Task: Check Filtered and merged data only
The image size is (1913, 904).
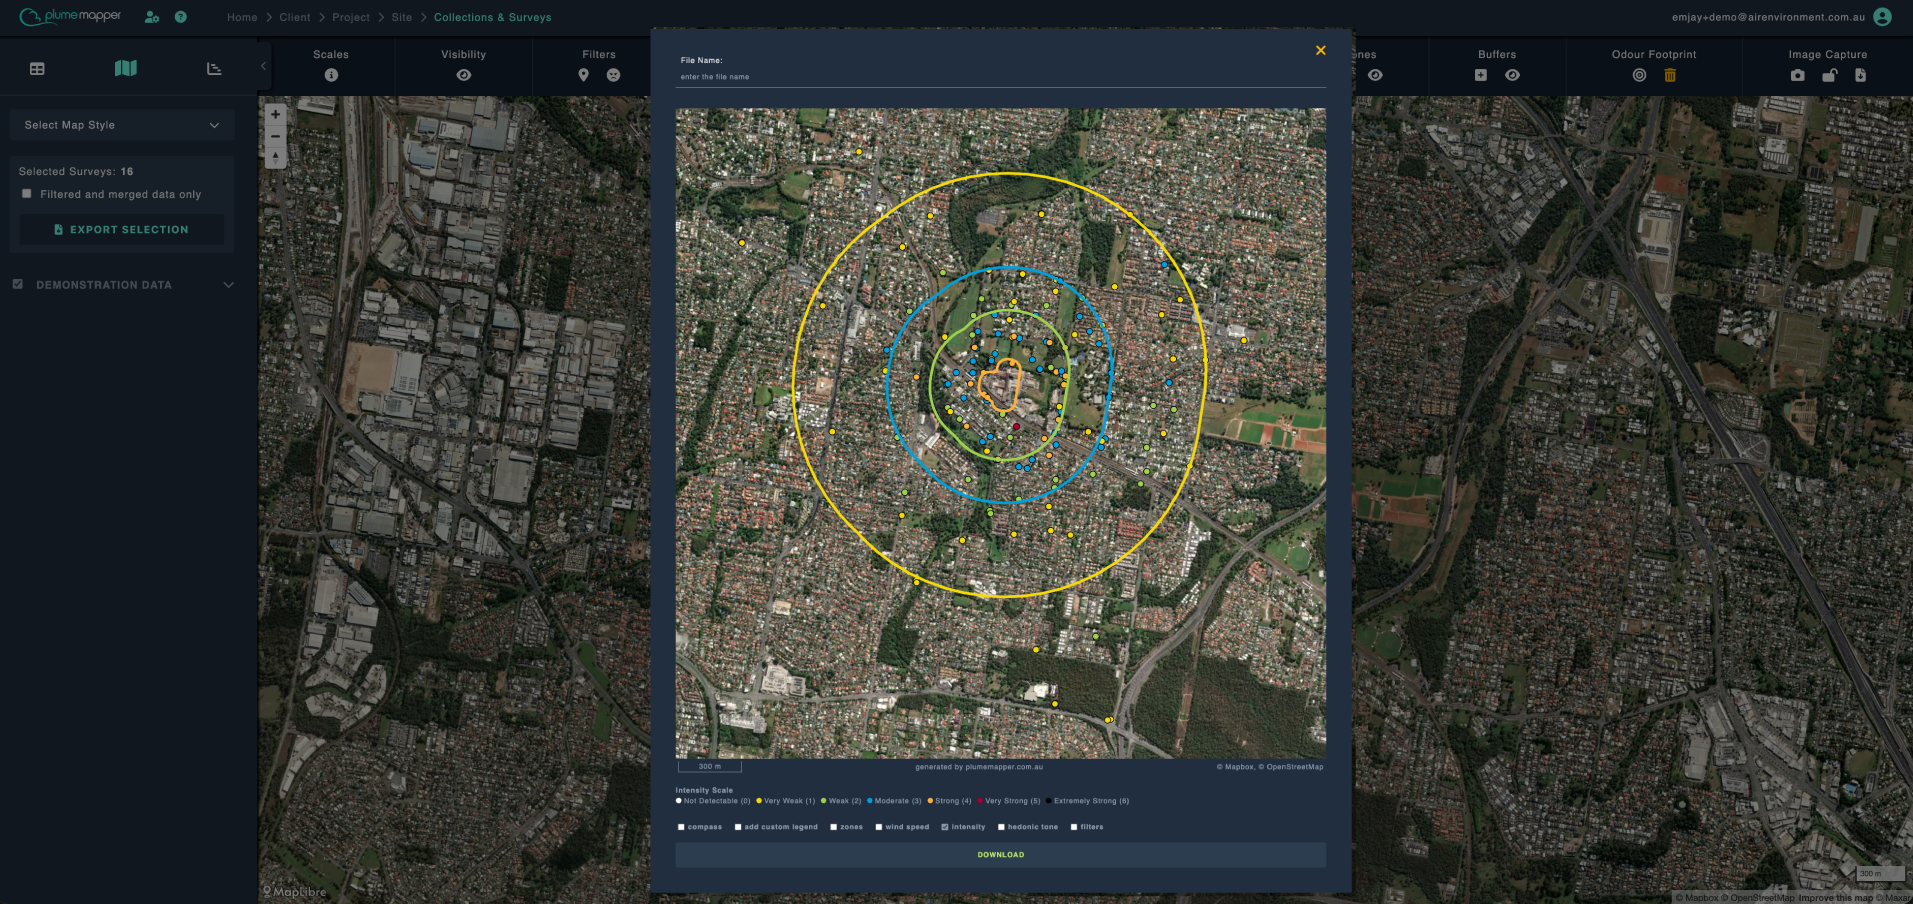Action: (27, 194)
